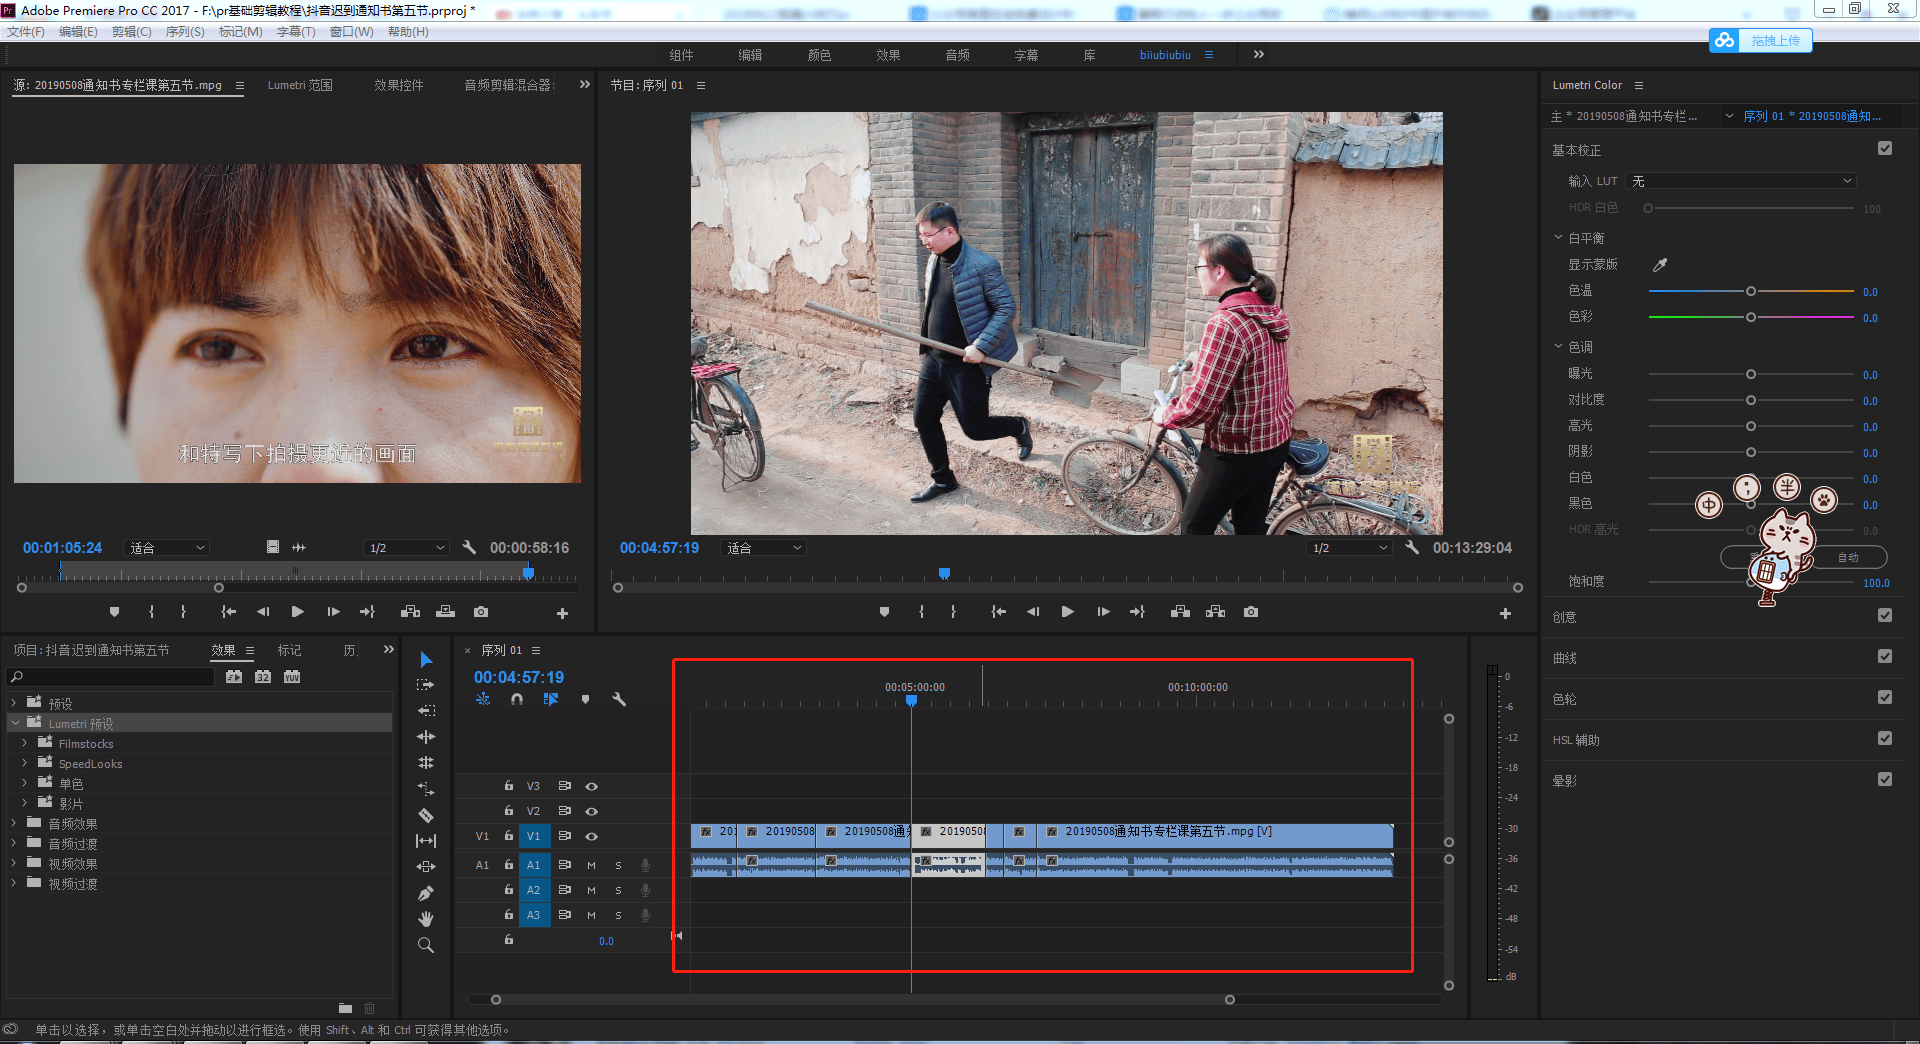This screenshot has width=1920, height=1044.
Task: Switch to the 效果控件 tab
Action: (398, 85)
